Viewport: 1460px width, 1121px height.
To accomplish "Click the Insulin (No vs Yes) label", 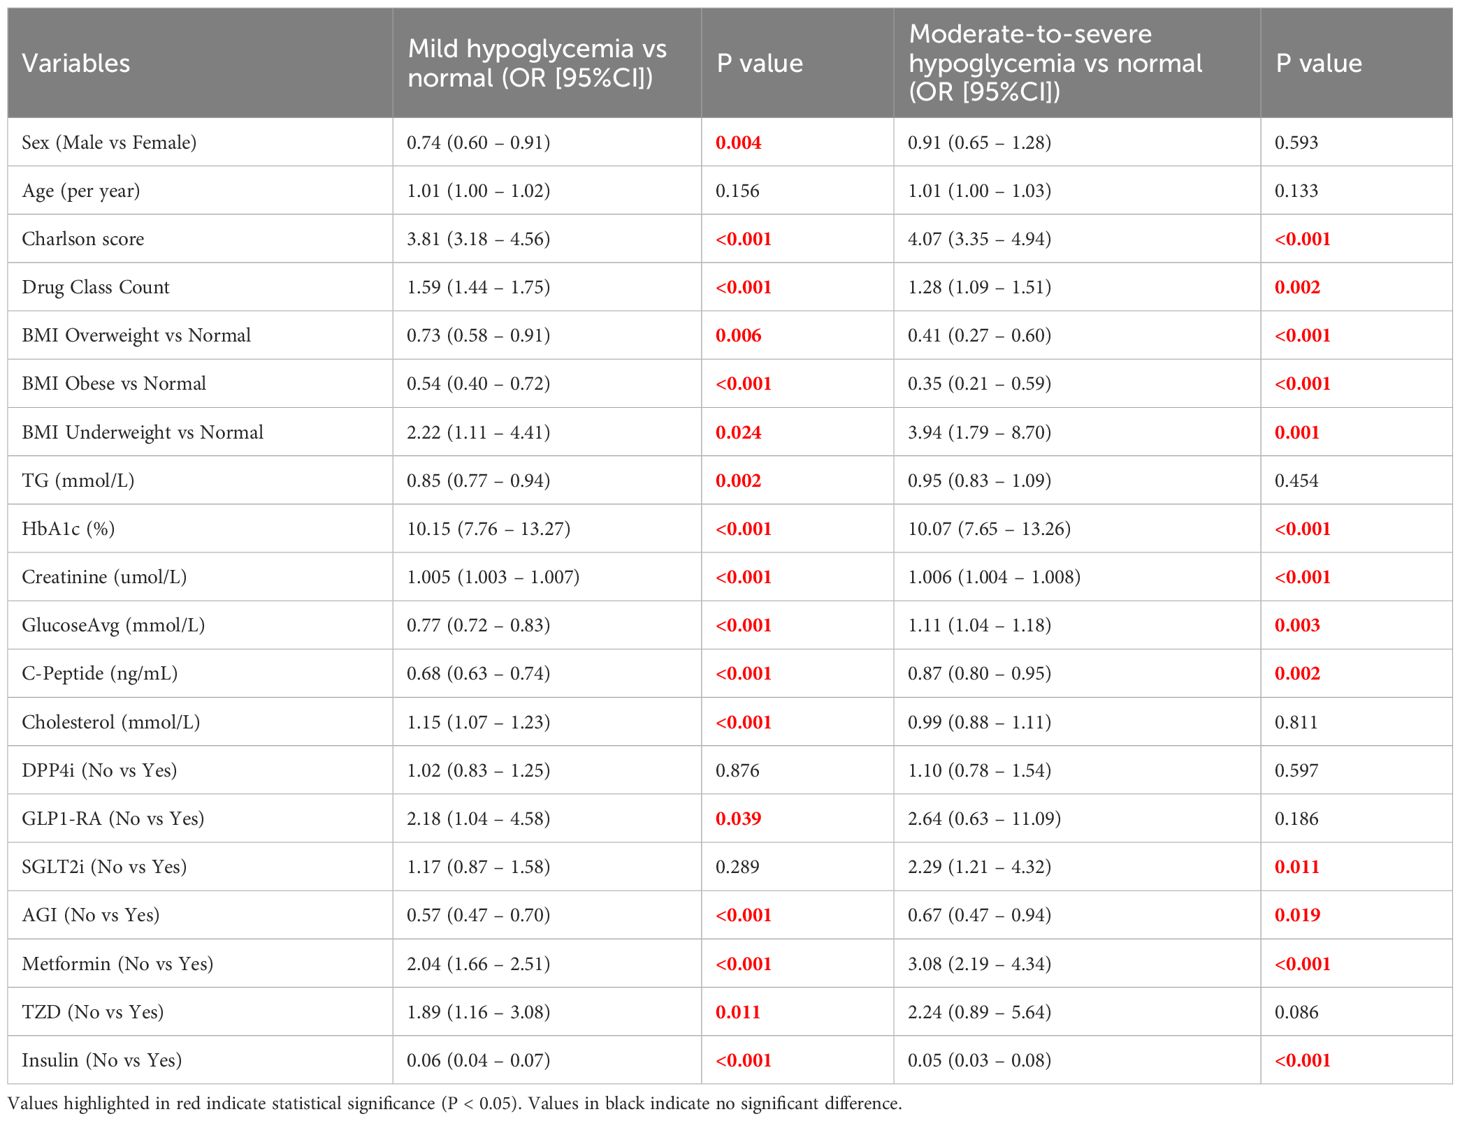I will tap(102, 1060).
